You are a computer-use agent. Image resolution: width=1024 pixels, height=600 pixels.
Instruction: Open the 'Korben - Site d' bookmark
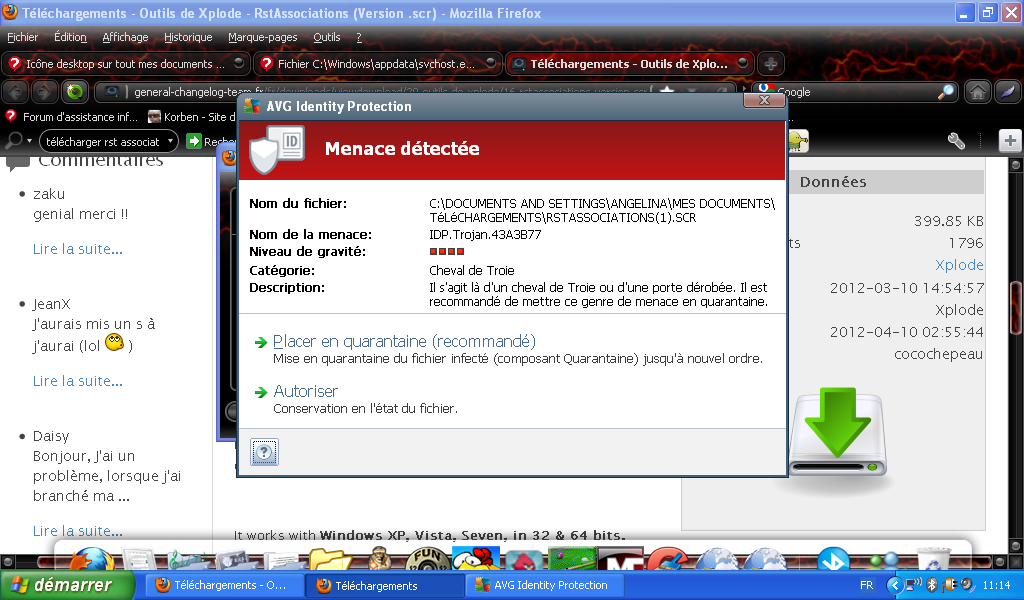click(x=191, y=117)
